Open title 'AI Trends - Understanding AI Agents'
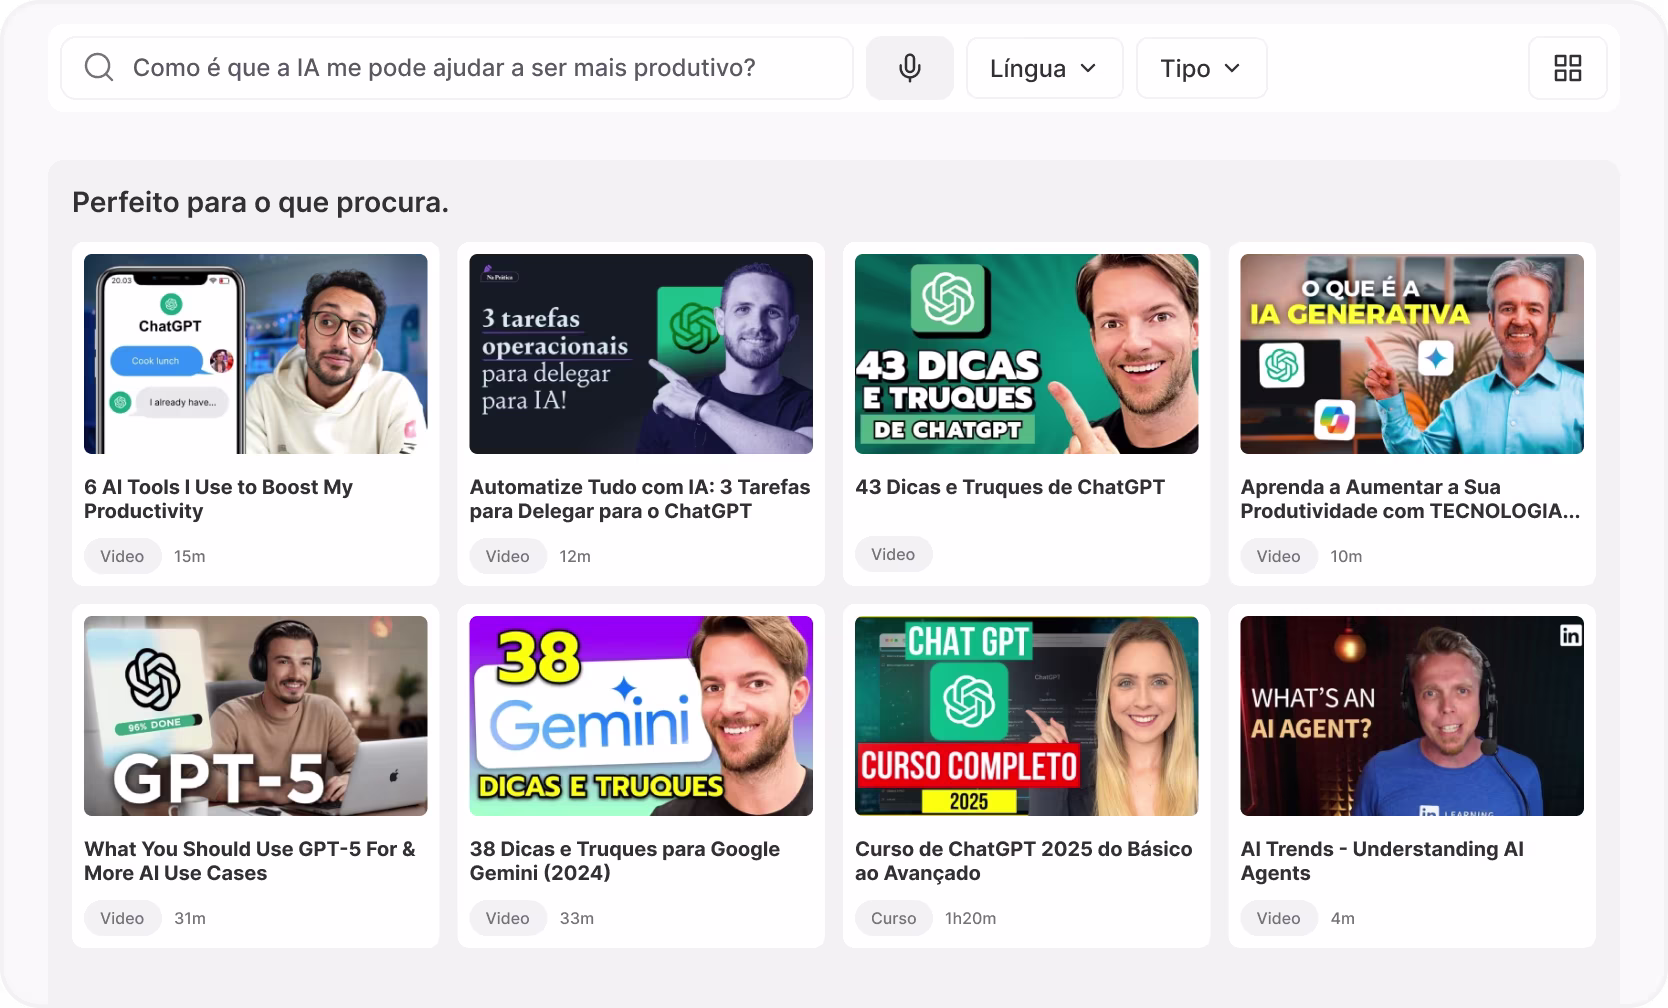1668x1008 pixels. pos(1382,861)
